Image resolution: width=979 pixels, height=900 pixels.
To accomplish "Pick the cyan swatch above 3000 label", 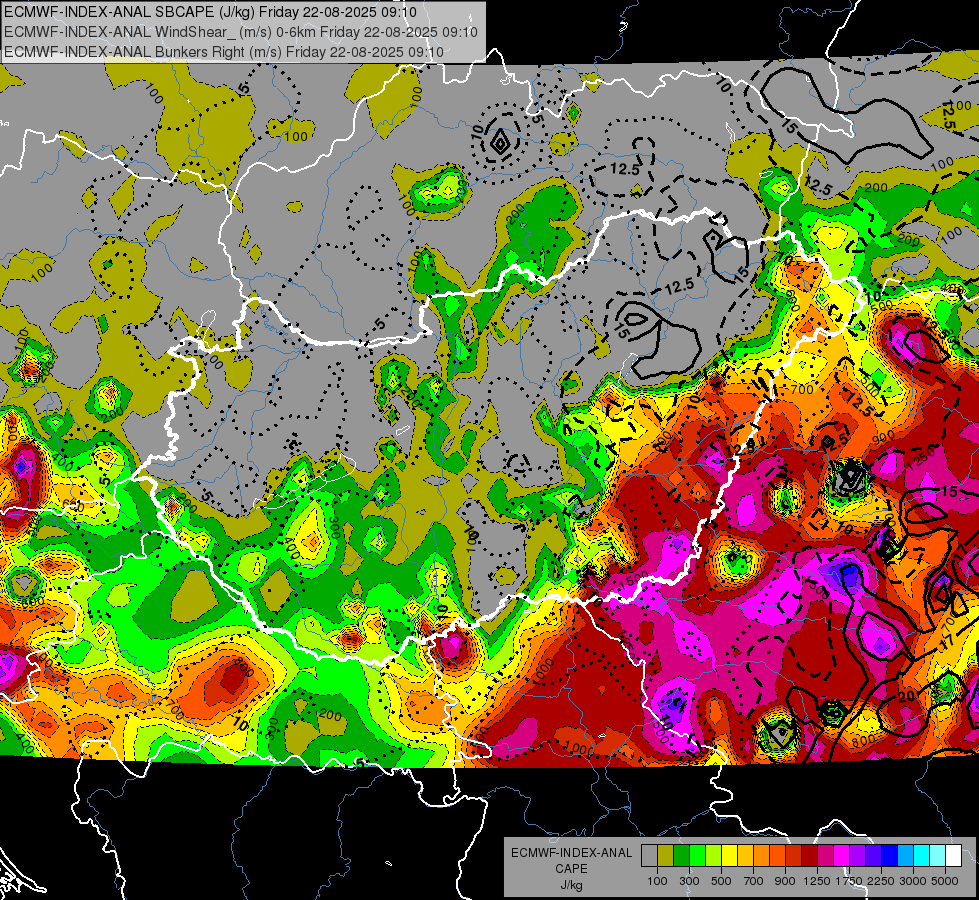I will (922, 856).
